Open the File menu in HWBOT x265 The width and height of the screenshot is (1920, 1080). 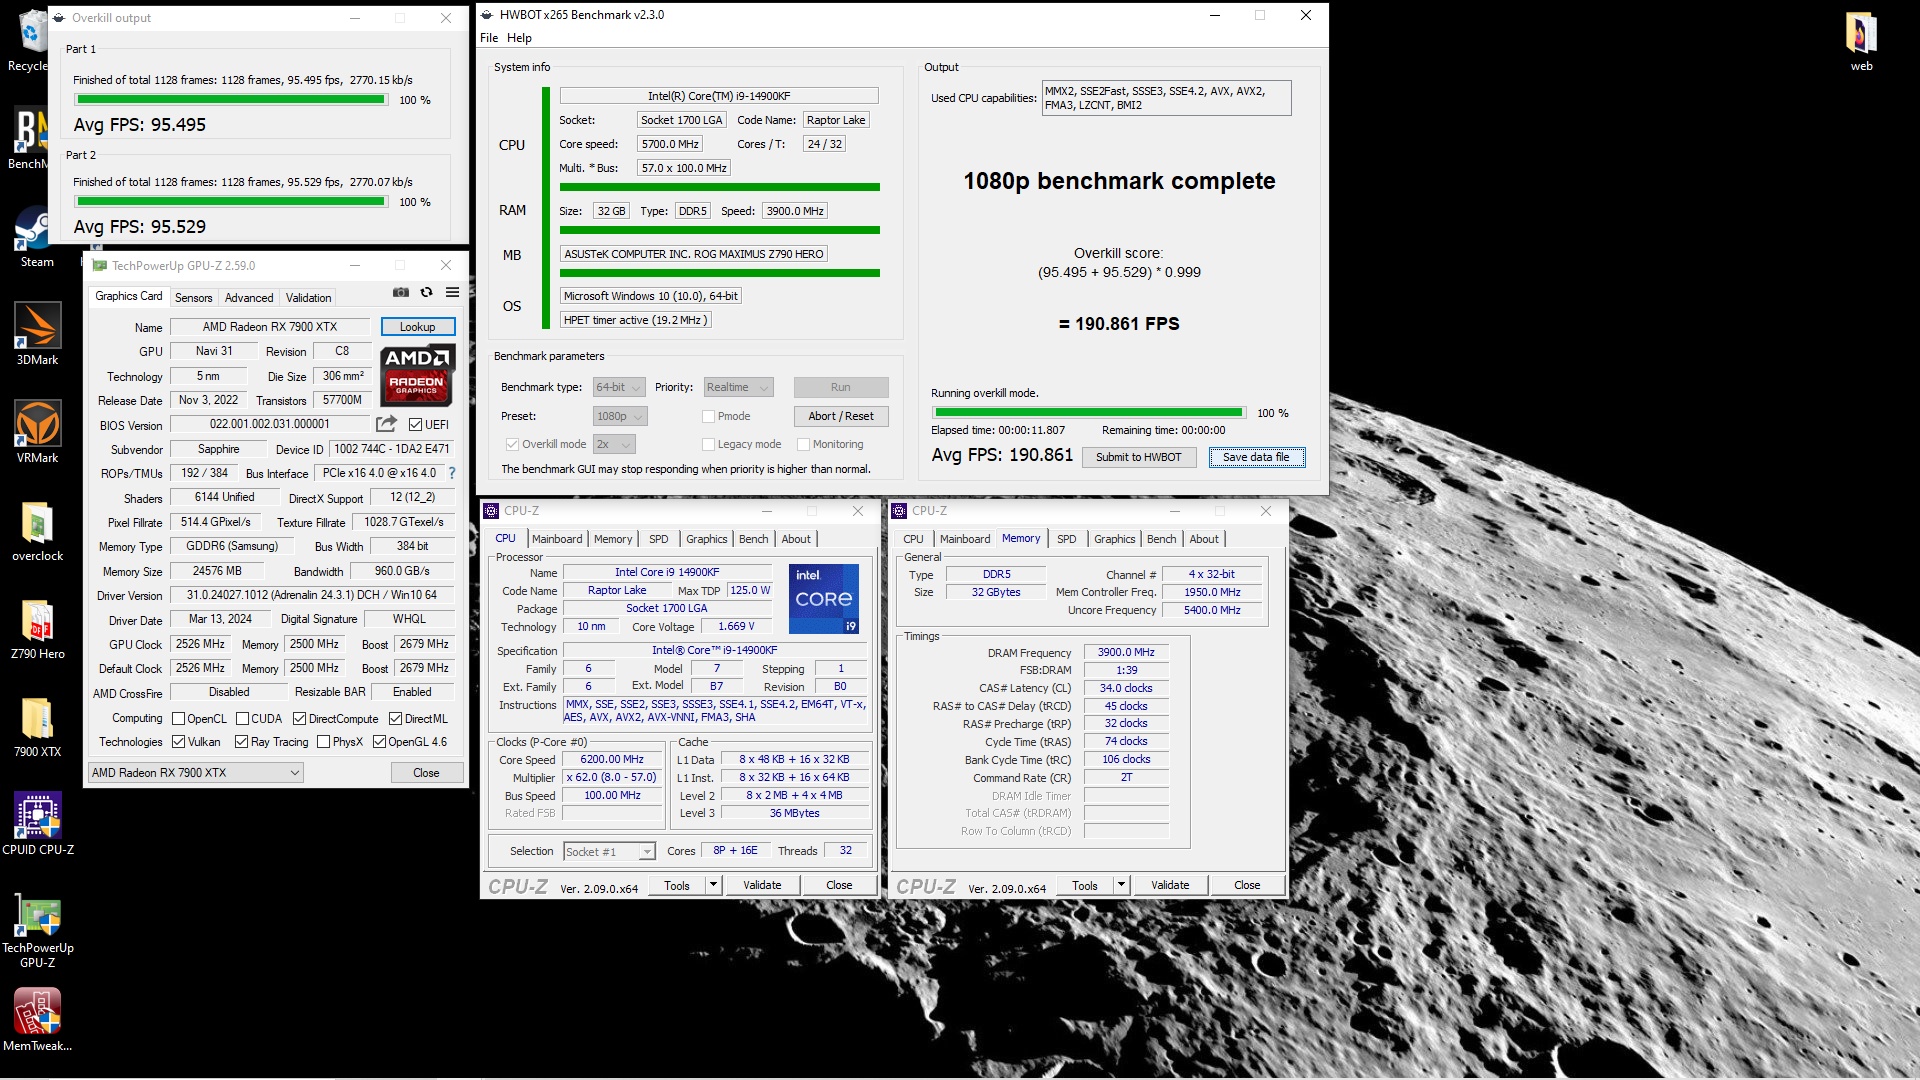489,38
